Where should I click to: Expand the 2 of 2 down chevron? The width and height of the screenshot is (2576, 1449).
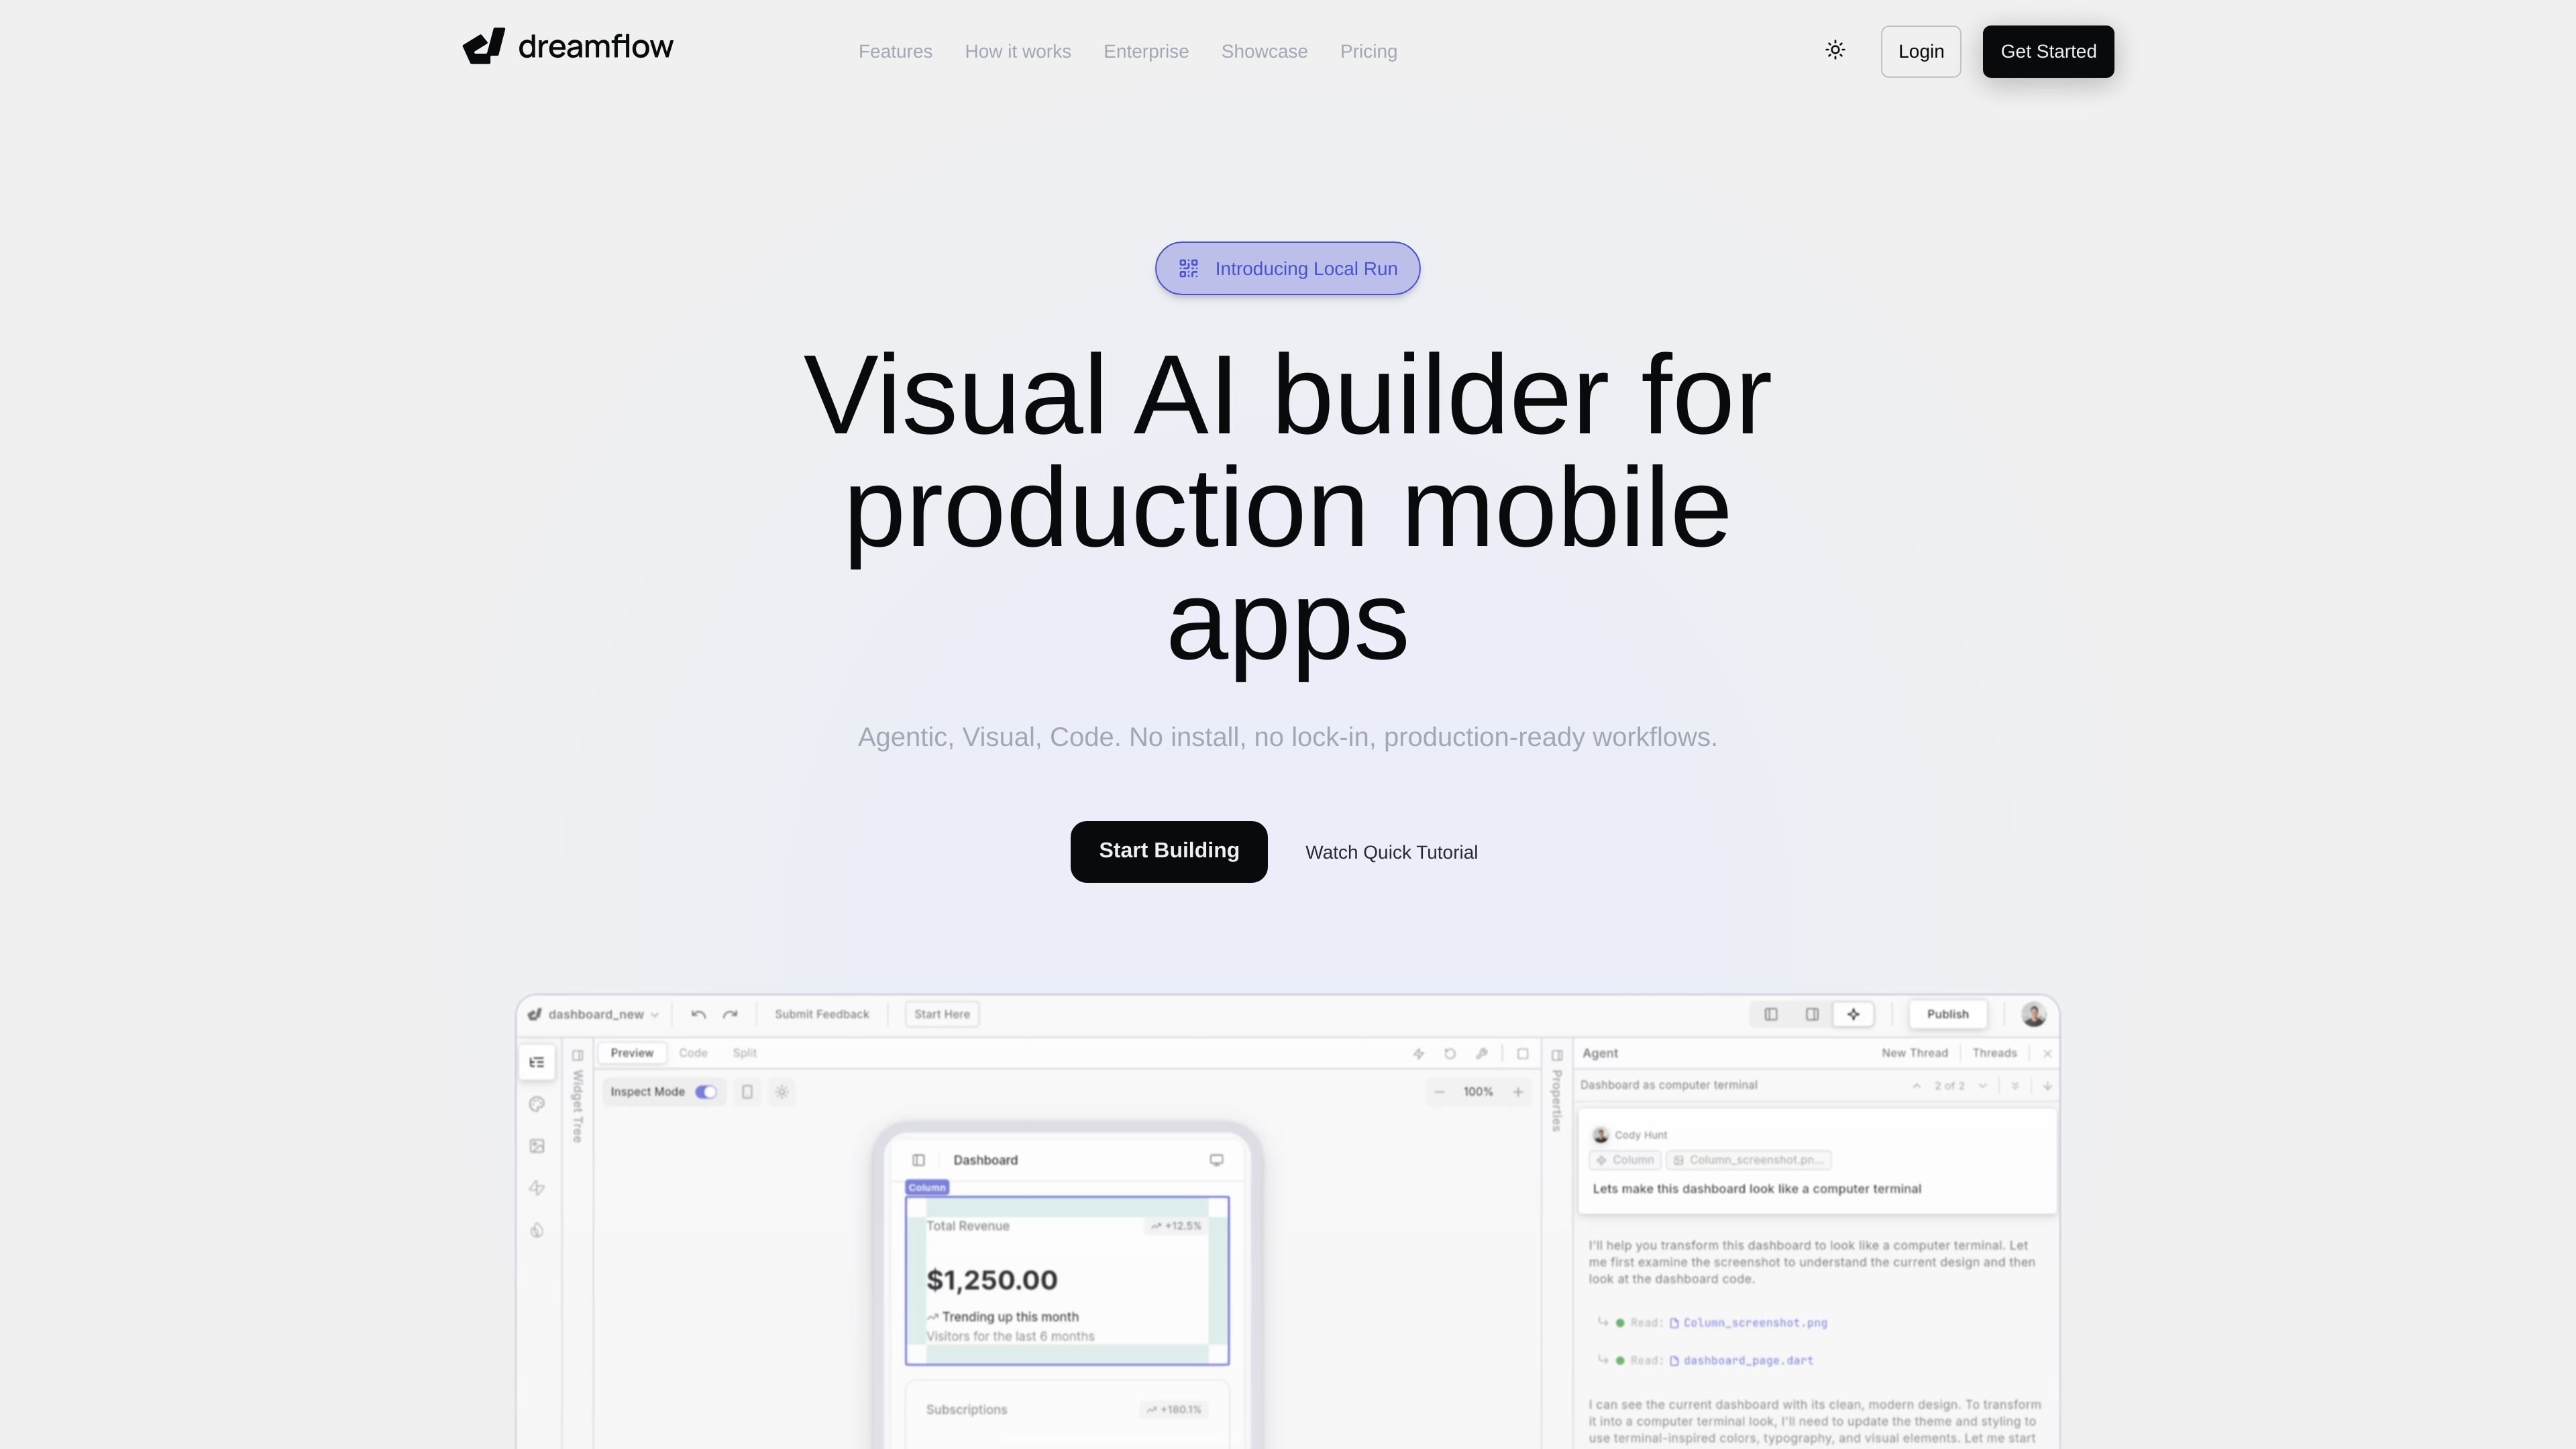point(1982,1086)
